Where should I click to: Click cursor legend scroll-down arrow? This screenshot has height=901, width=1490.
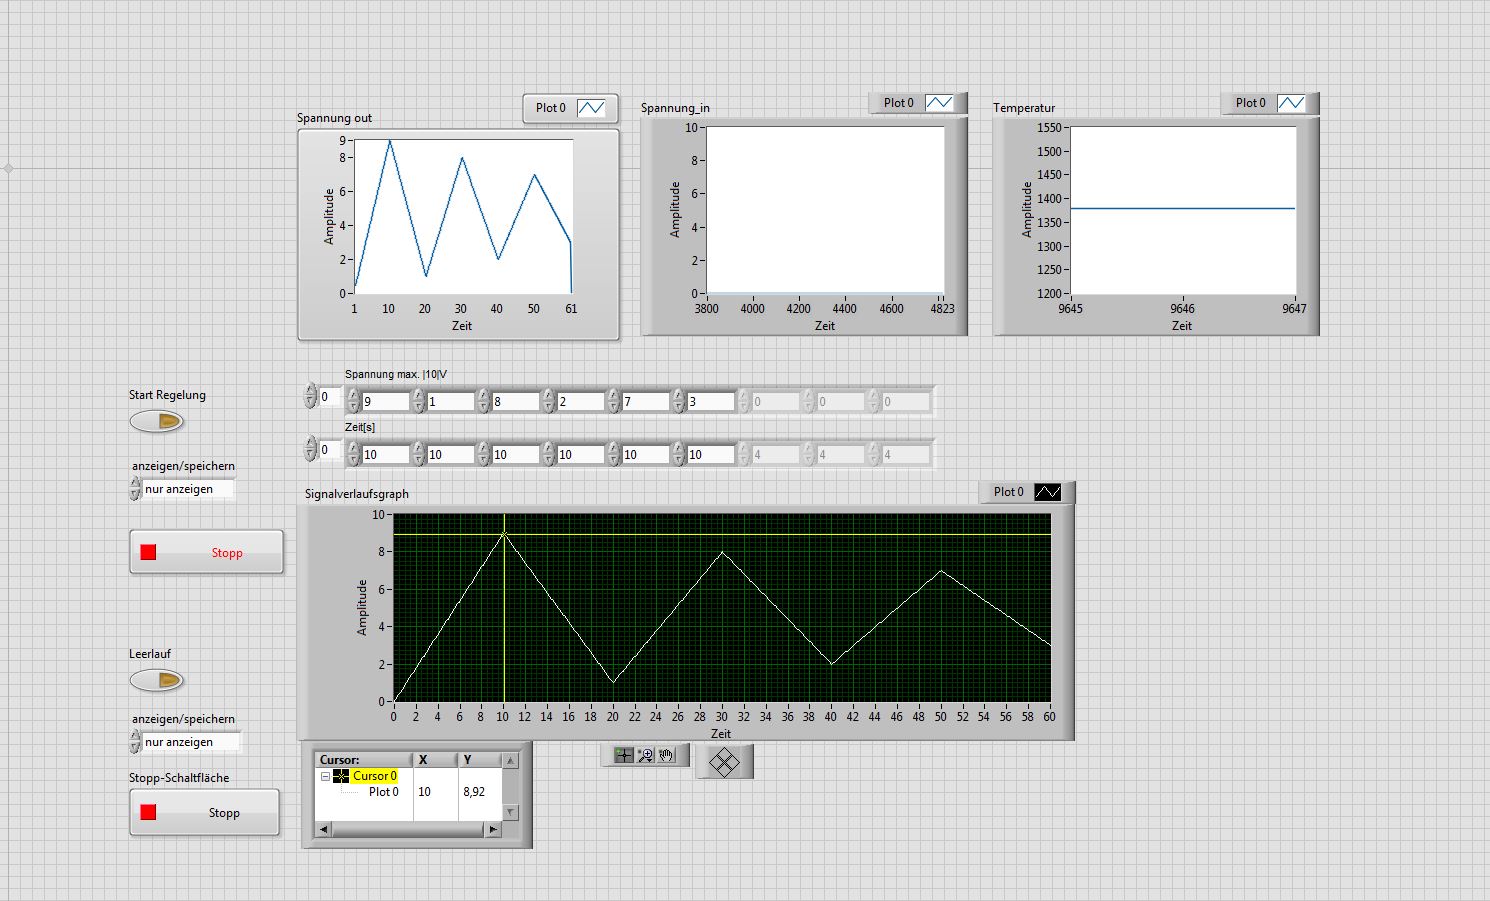pos(510,812)
